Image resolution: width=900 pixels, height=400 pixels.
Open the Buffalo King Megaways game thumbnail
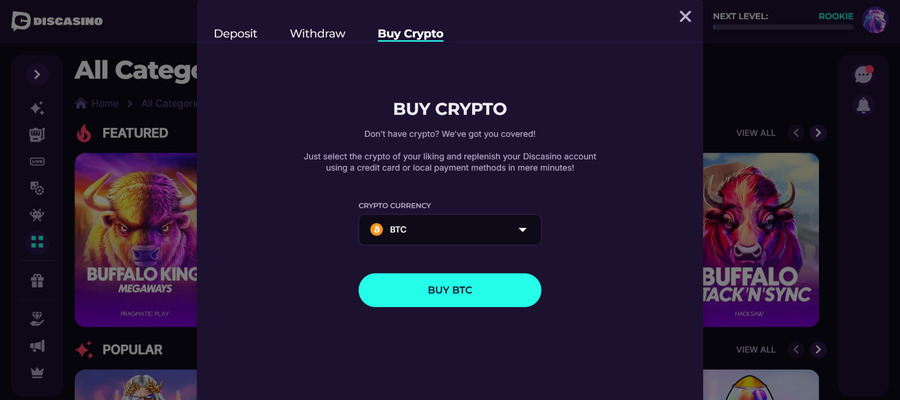click(136, 240)
